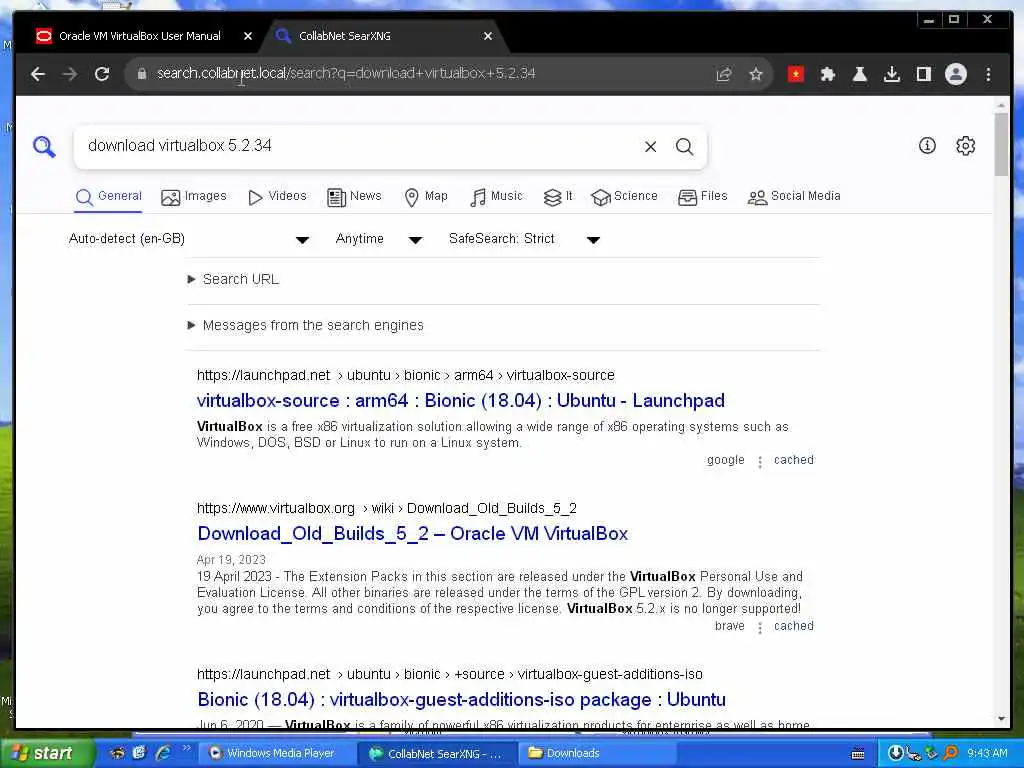
Task: Switch to Music search category
Action: (x=496, y=197)
